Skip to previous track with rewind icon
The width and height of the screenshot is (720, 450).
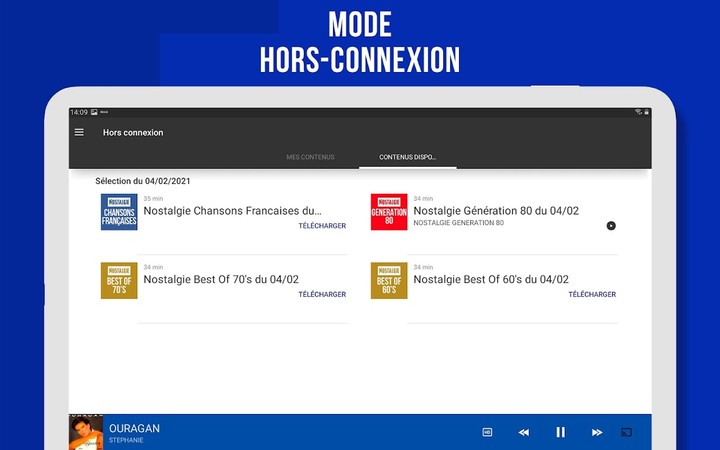click(523, 432)
